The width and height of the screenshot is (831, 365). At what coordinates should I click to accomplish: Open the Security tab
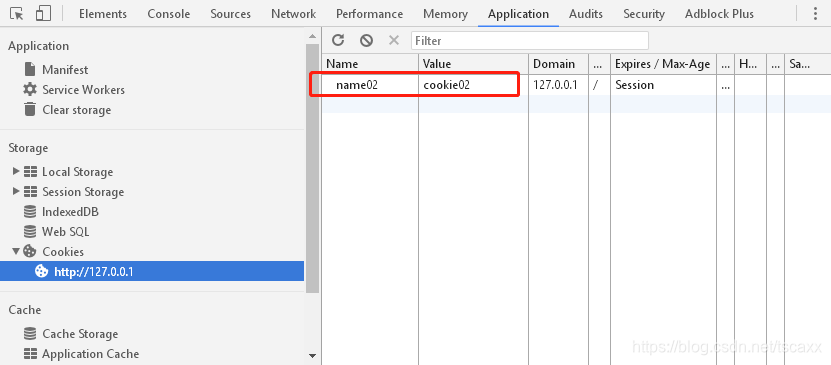coord(643,14)
